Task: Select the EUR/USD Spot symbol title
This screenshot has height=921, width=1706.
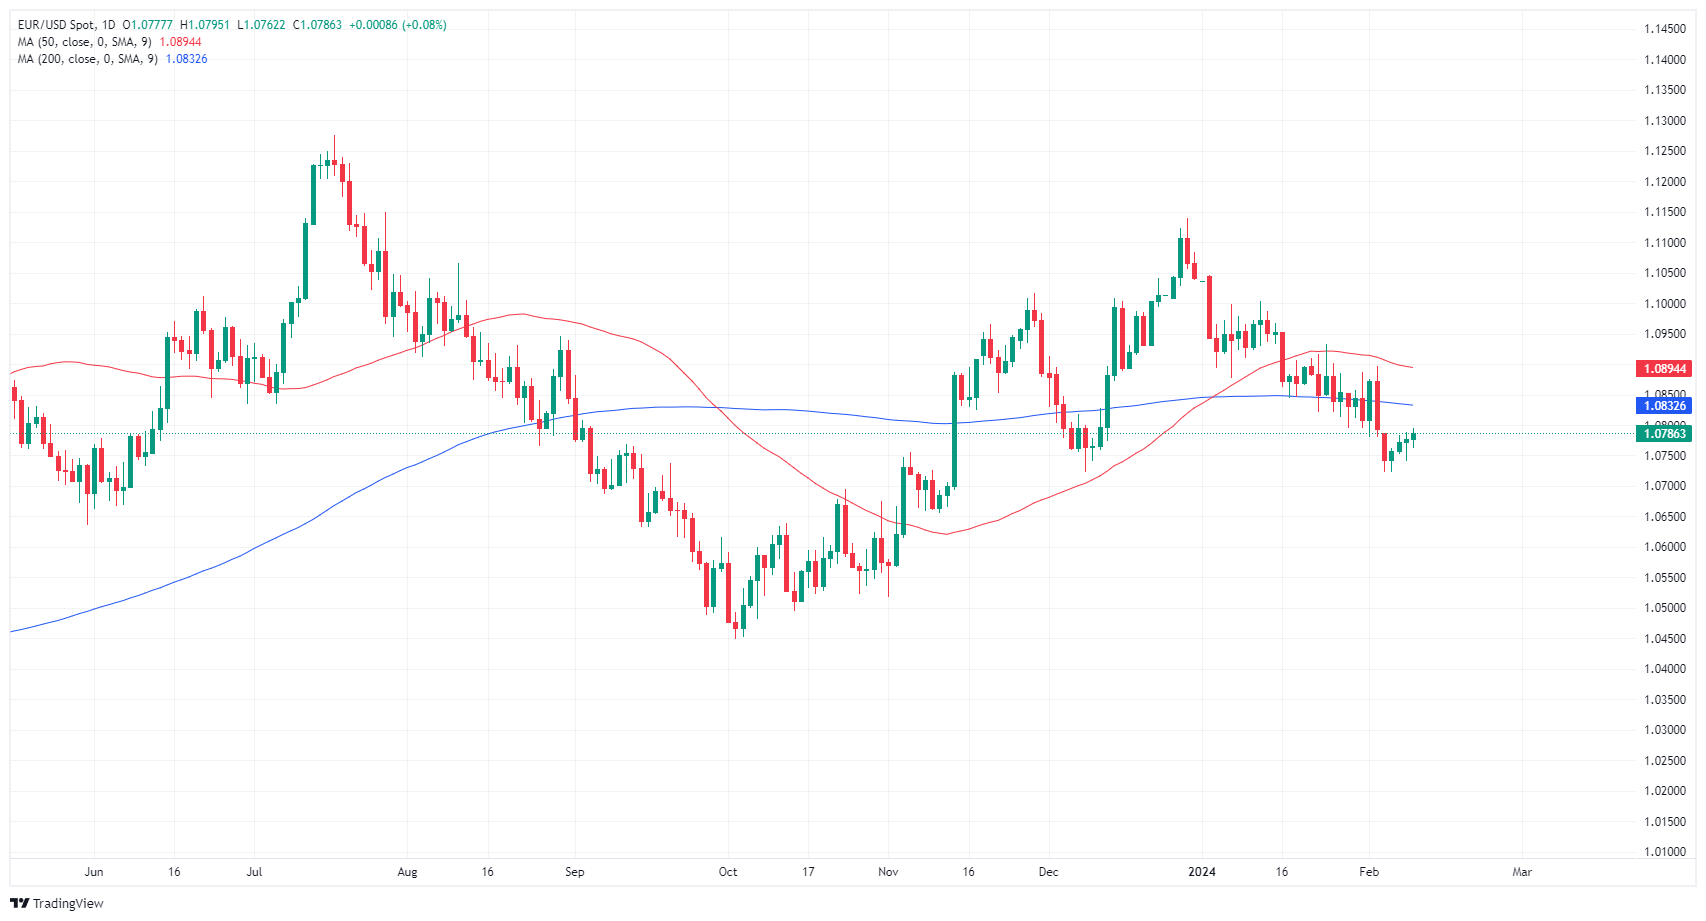Action: (56, 25)
